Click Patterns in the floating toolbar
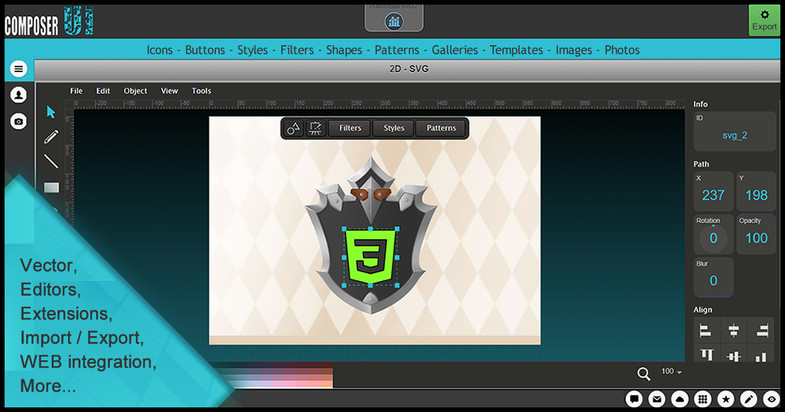 (x=441, y=128)
